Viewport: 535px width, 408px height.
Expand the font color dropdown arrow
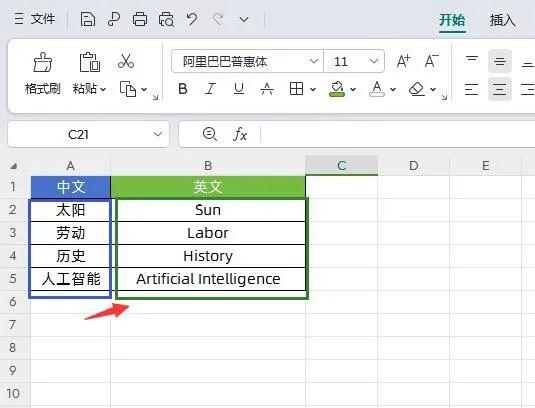tap(393, 89)
